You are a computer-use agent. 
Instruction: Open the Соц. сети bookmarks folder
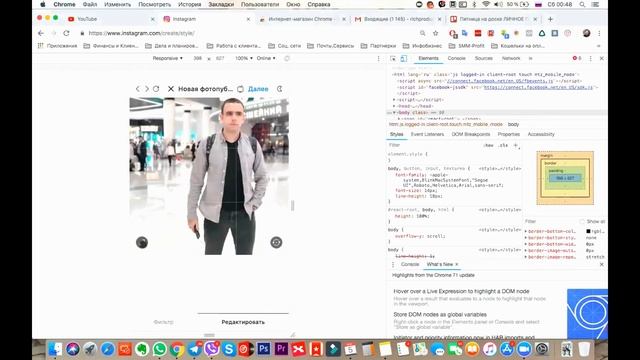(284, 46)
